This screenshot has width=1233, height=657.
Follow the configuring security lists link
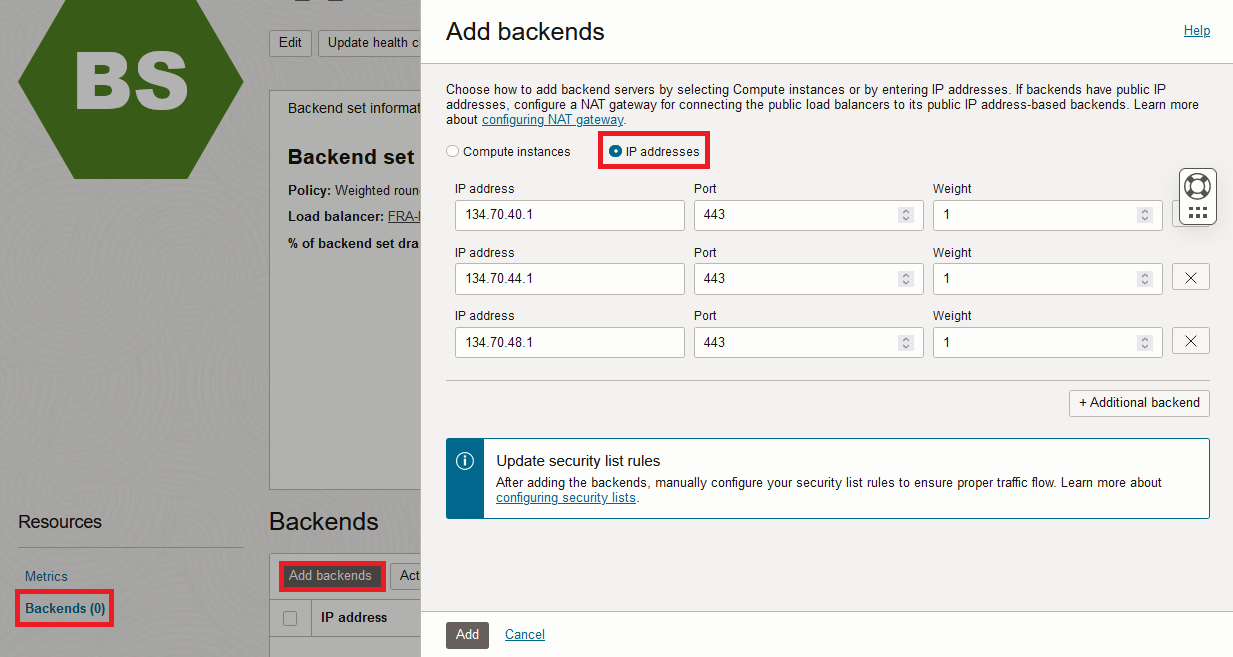(565, 497)
